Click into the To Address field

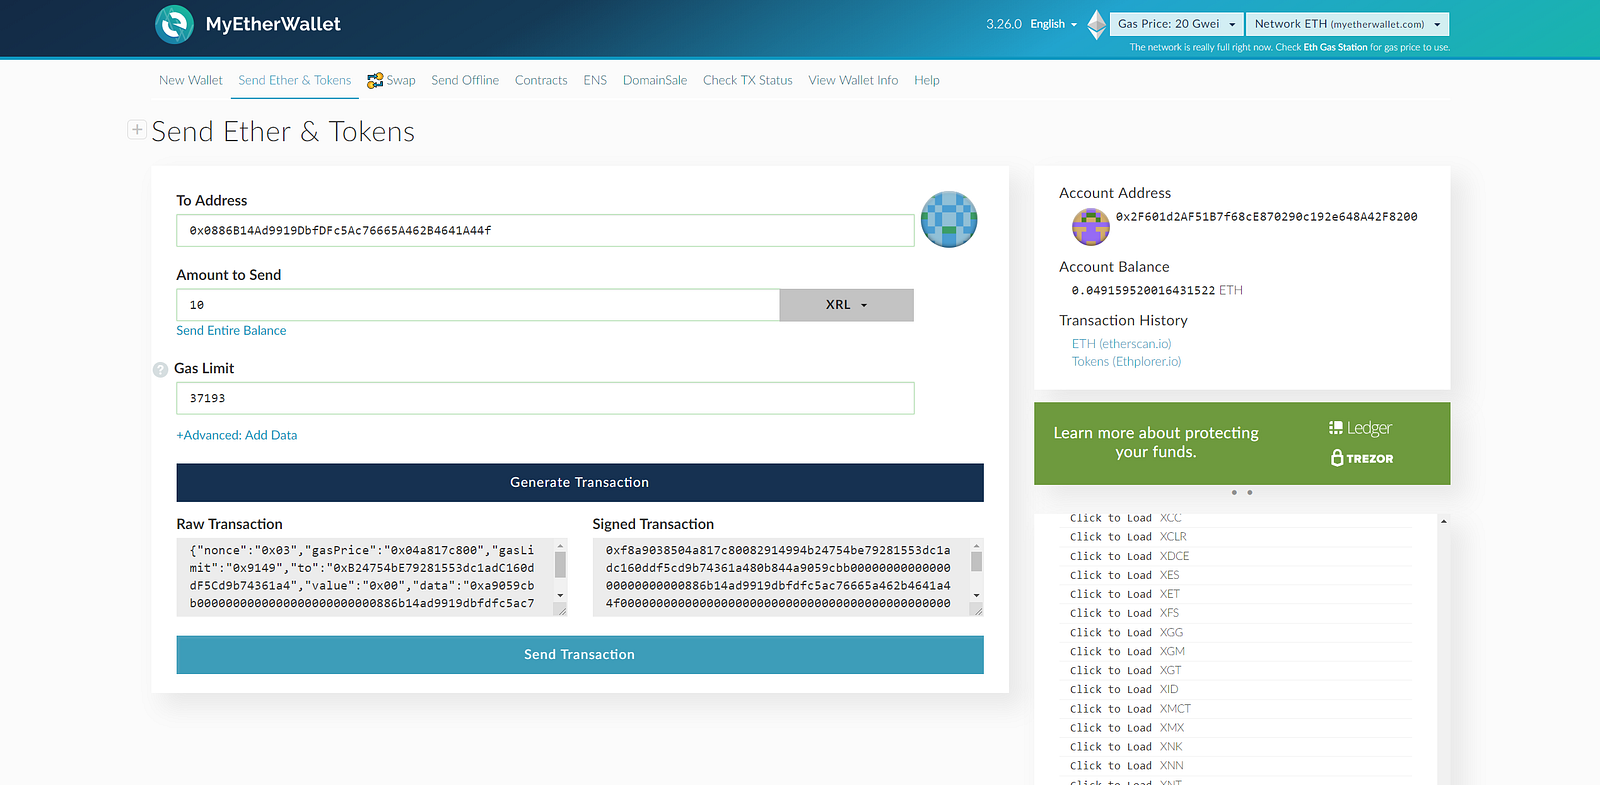pos(545,230)
